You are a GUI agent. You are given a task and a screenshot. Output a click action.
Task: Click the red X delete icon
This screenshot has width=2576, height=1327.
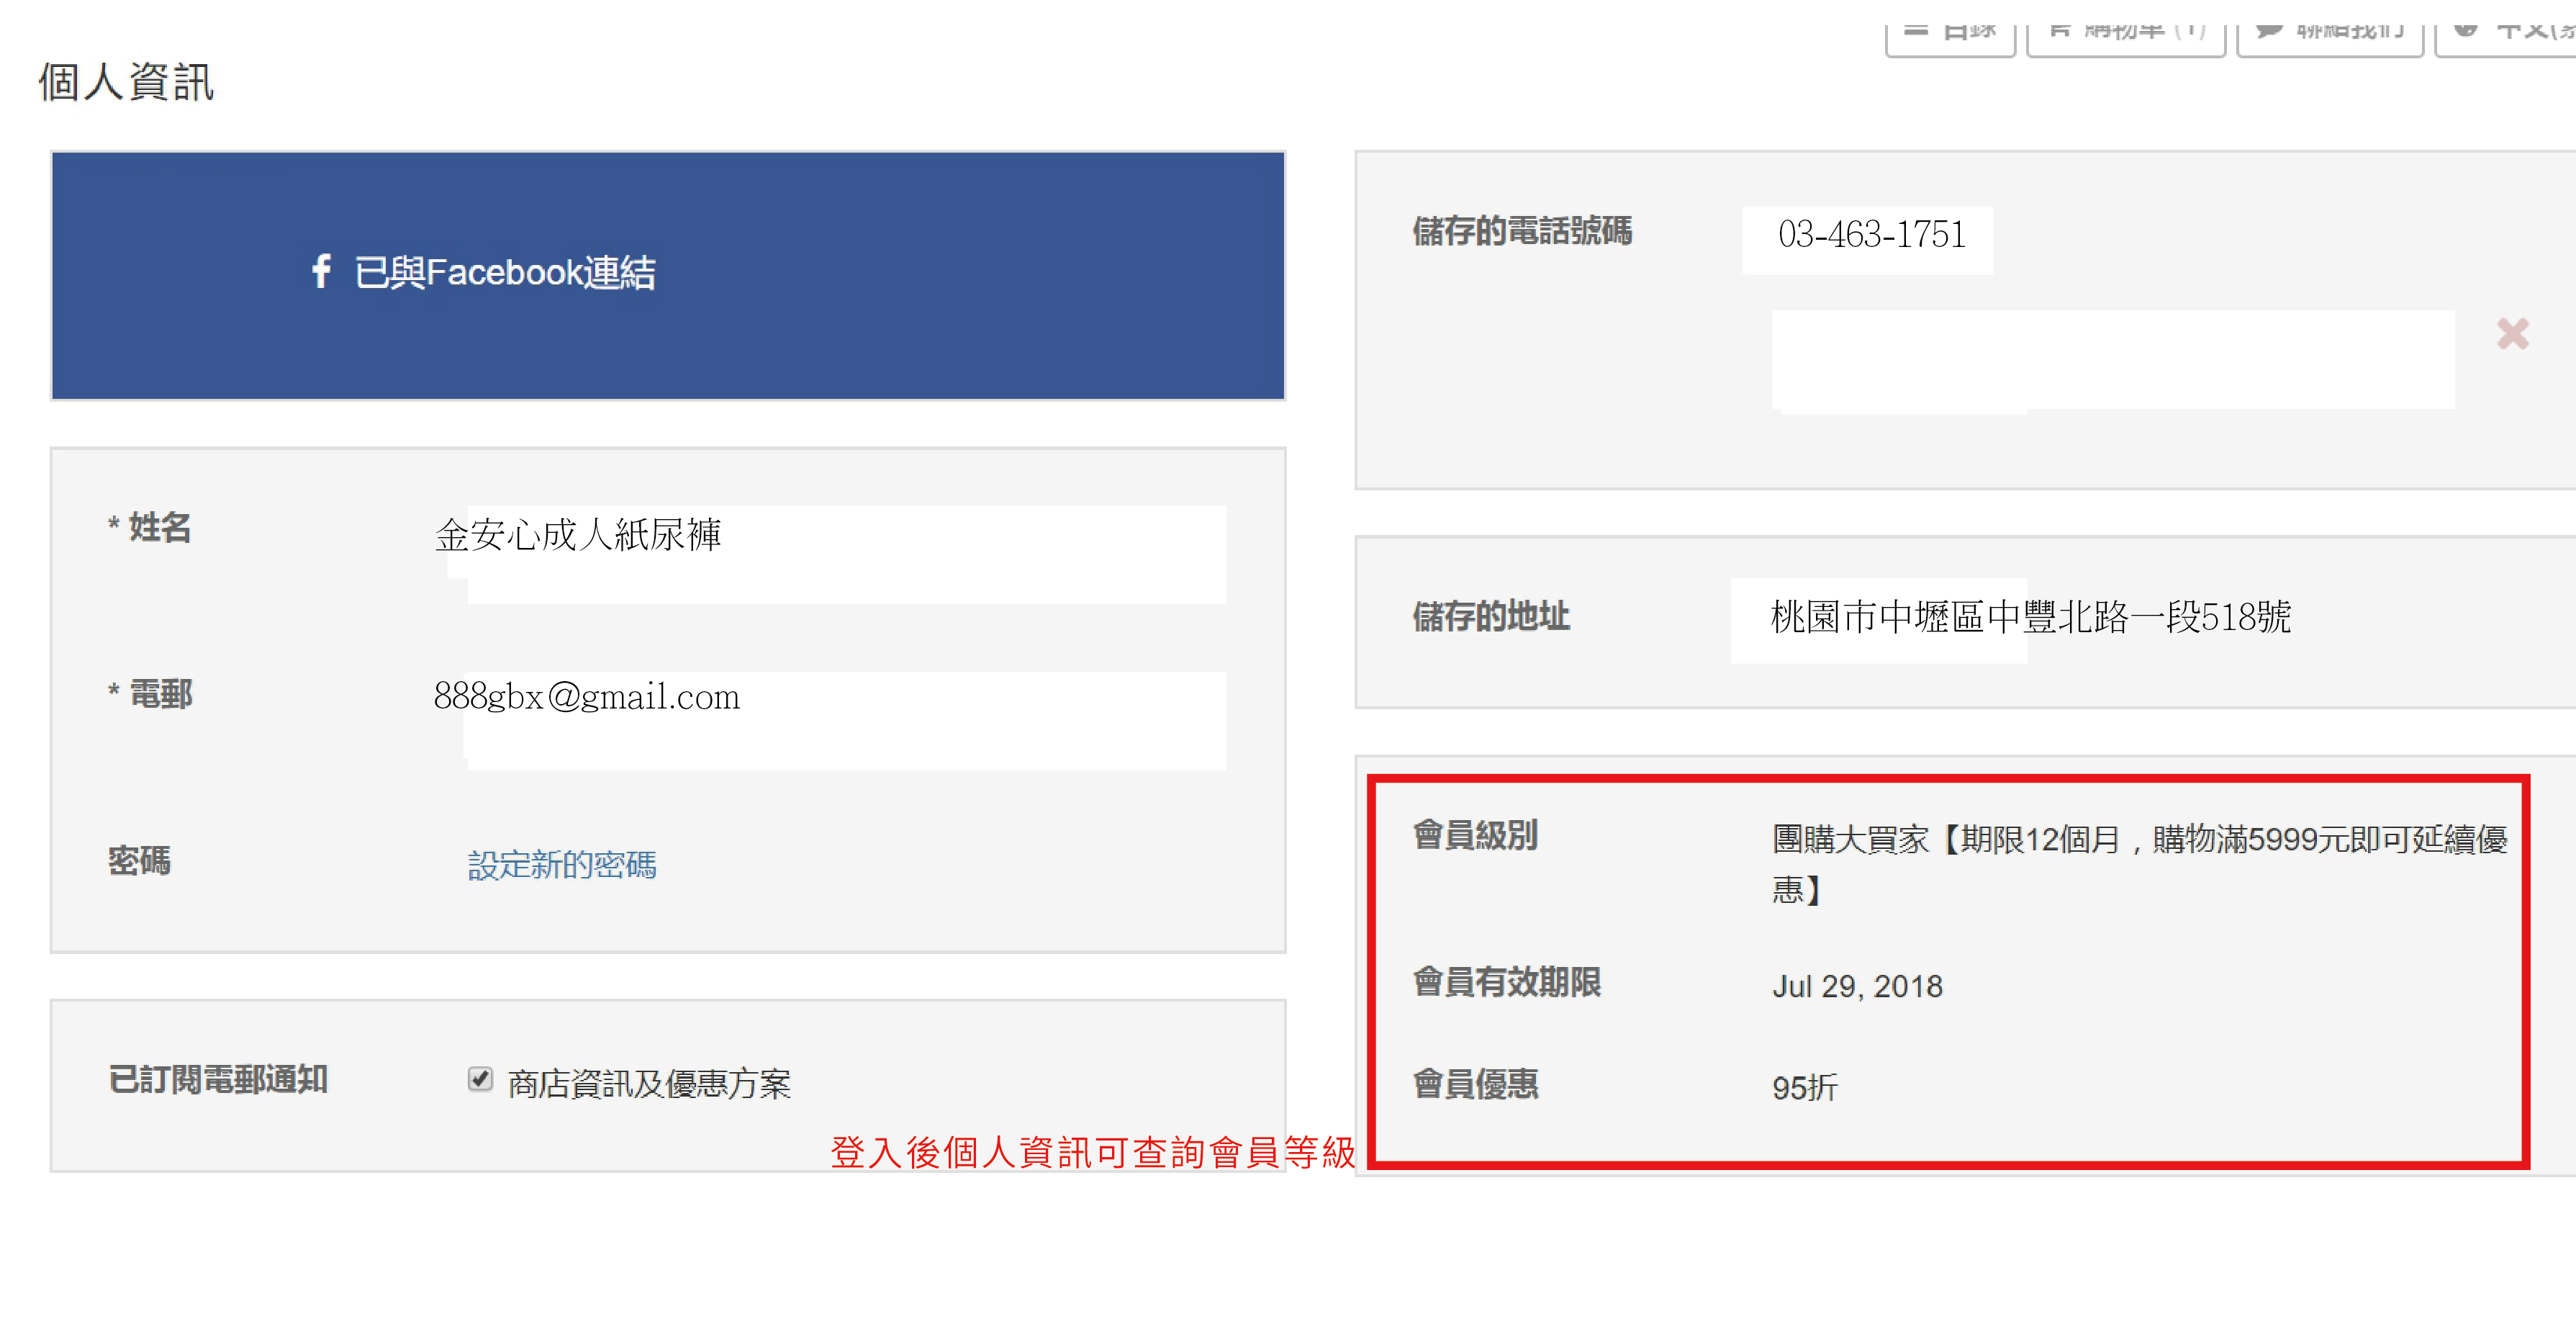click(x=2512, y=333)
